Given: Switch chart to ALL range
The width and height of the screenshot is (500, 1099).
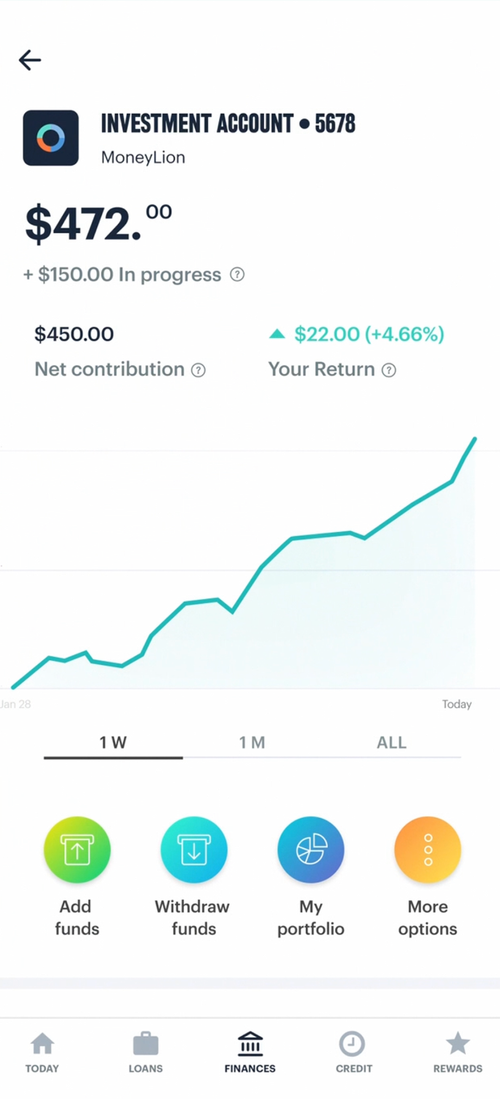Looking at the screenshot, I should 391,744.
